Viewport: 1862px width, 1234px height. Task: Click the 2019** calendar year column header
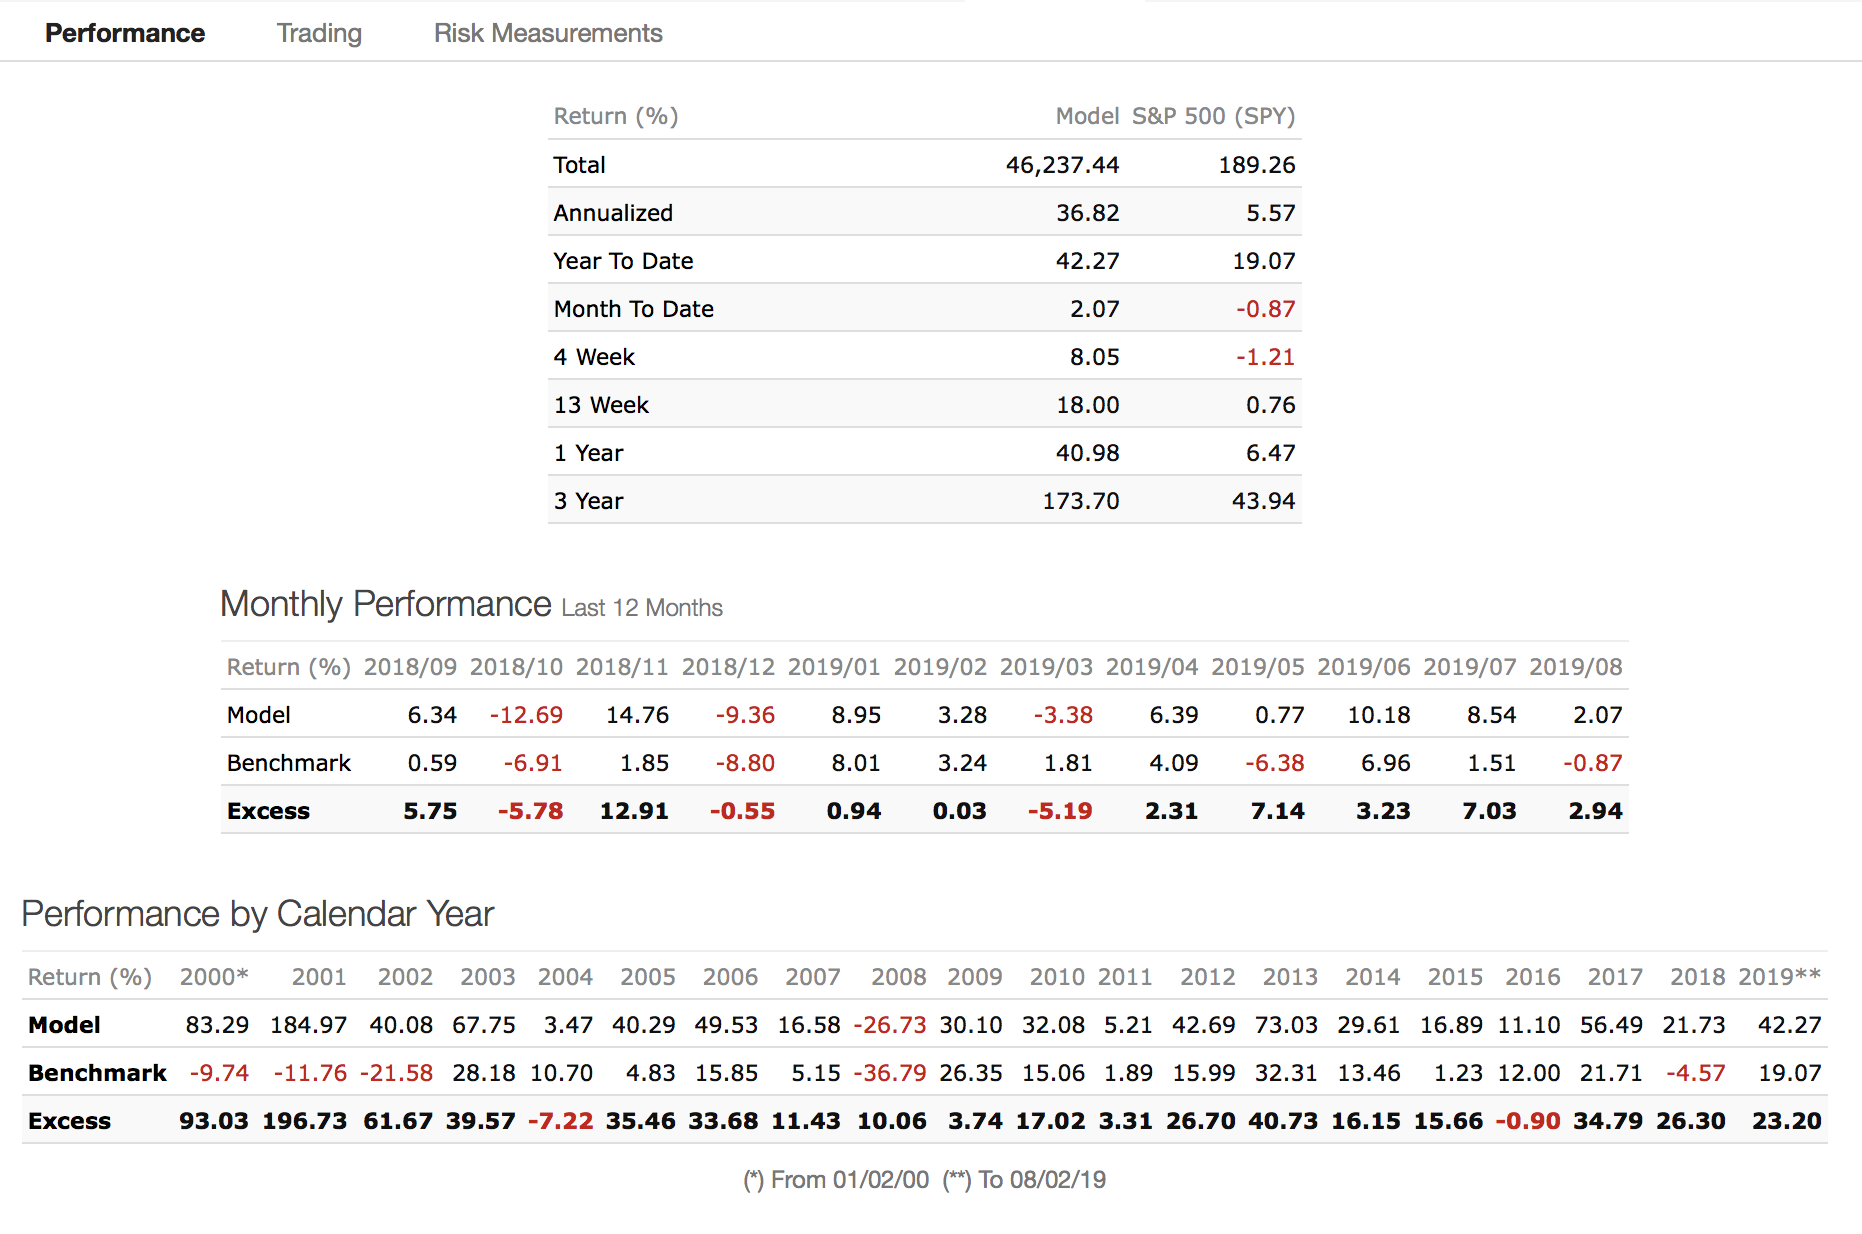[1779, 977]
